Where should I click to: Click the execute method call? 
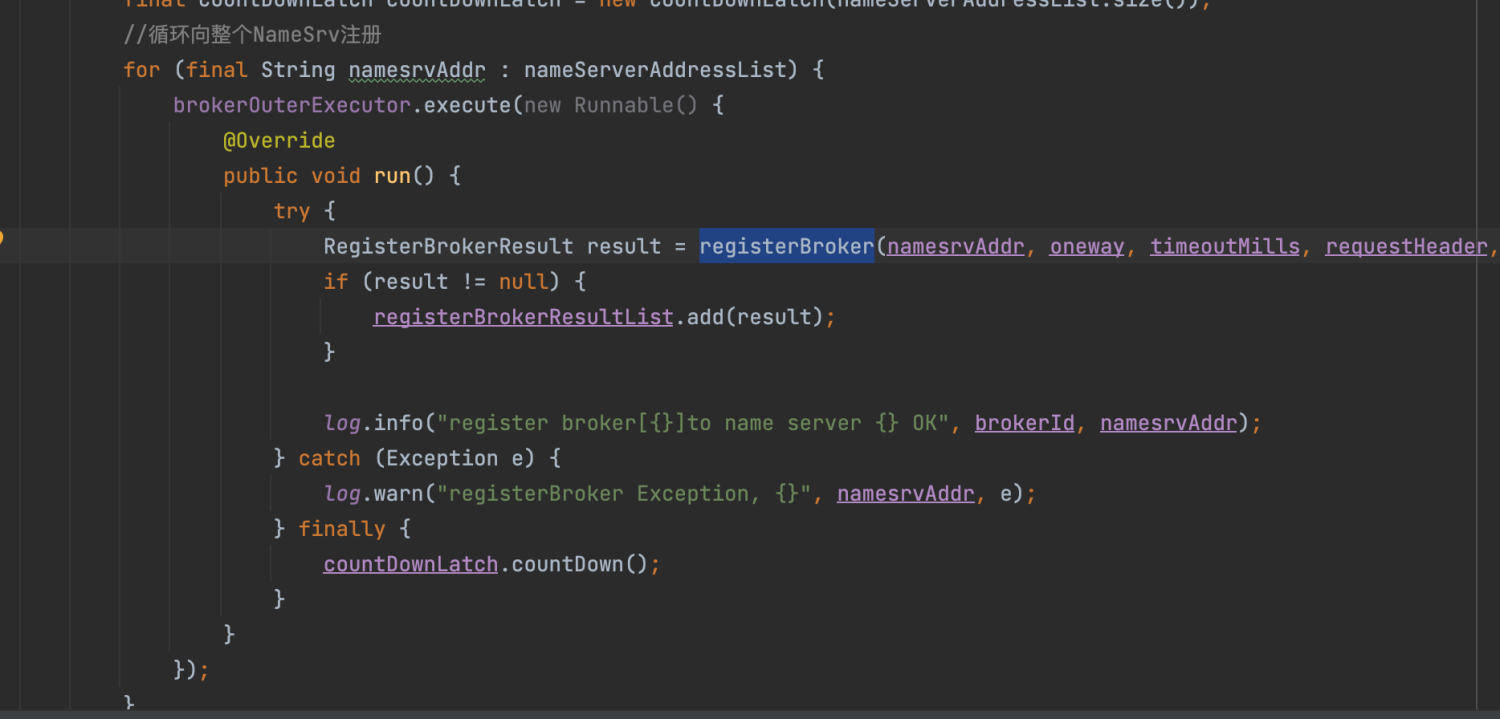(x=467, y=105)
